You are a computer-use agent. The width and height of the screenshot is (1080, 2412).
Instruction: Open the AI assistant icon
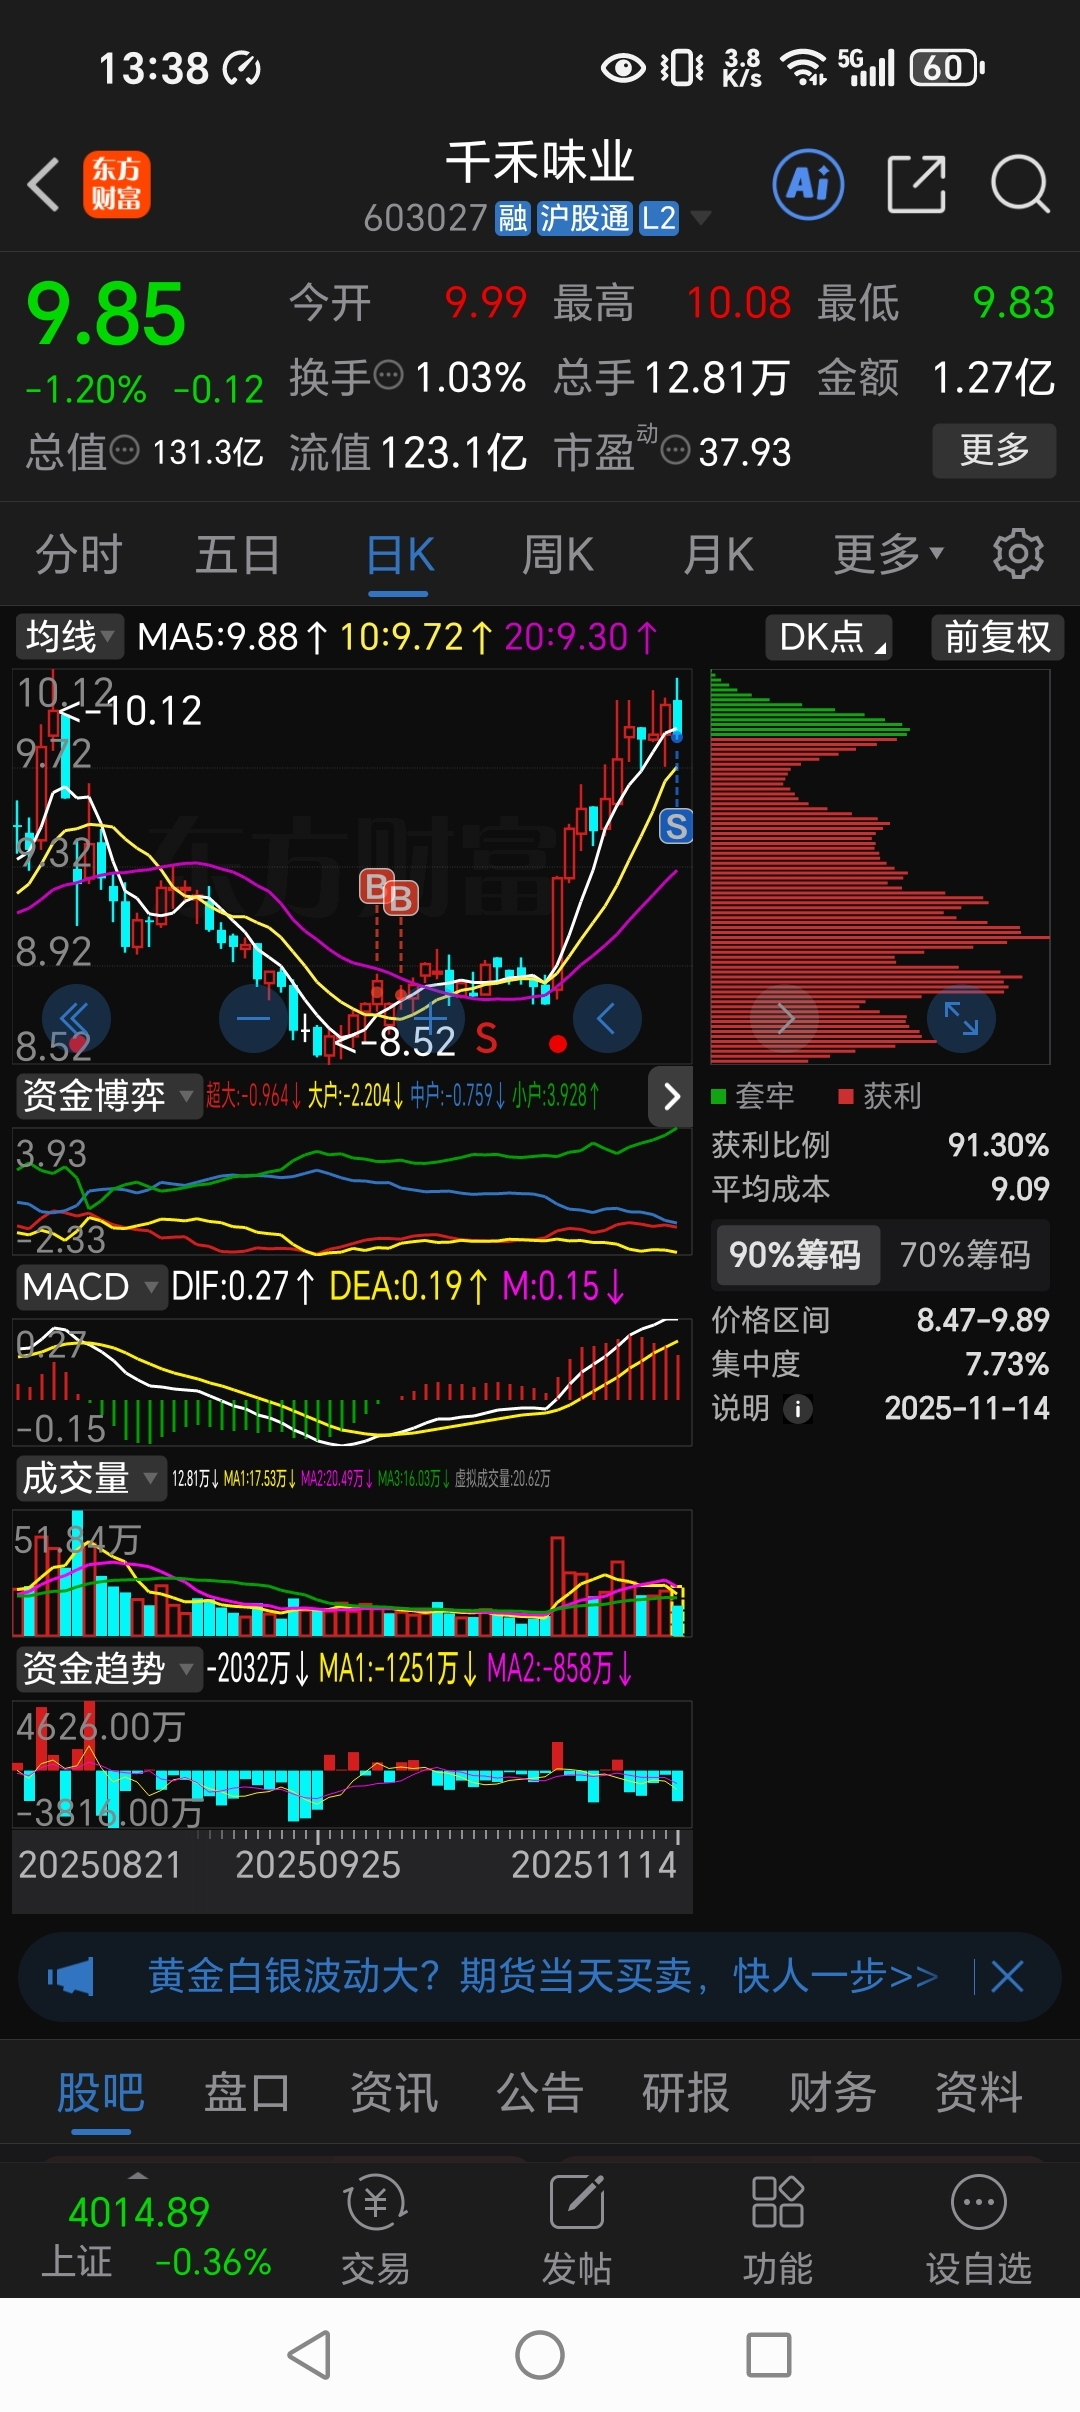808,184
